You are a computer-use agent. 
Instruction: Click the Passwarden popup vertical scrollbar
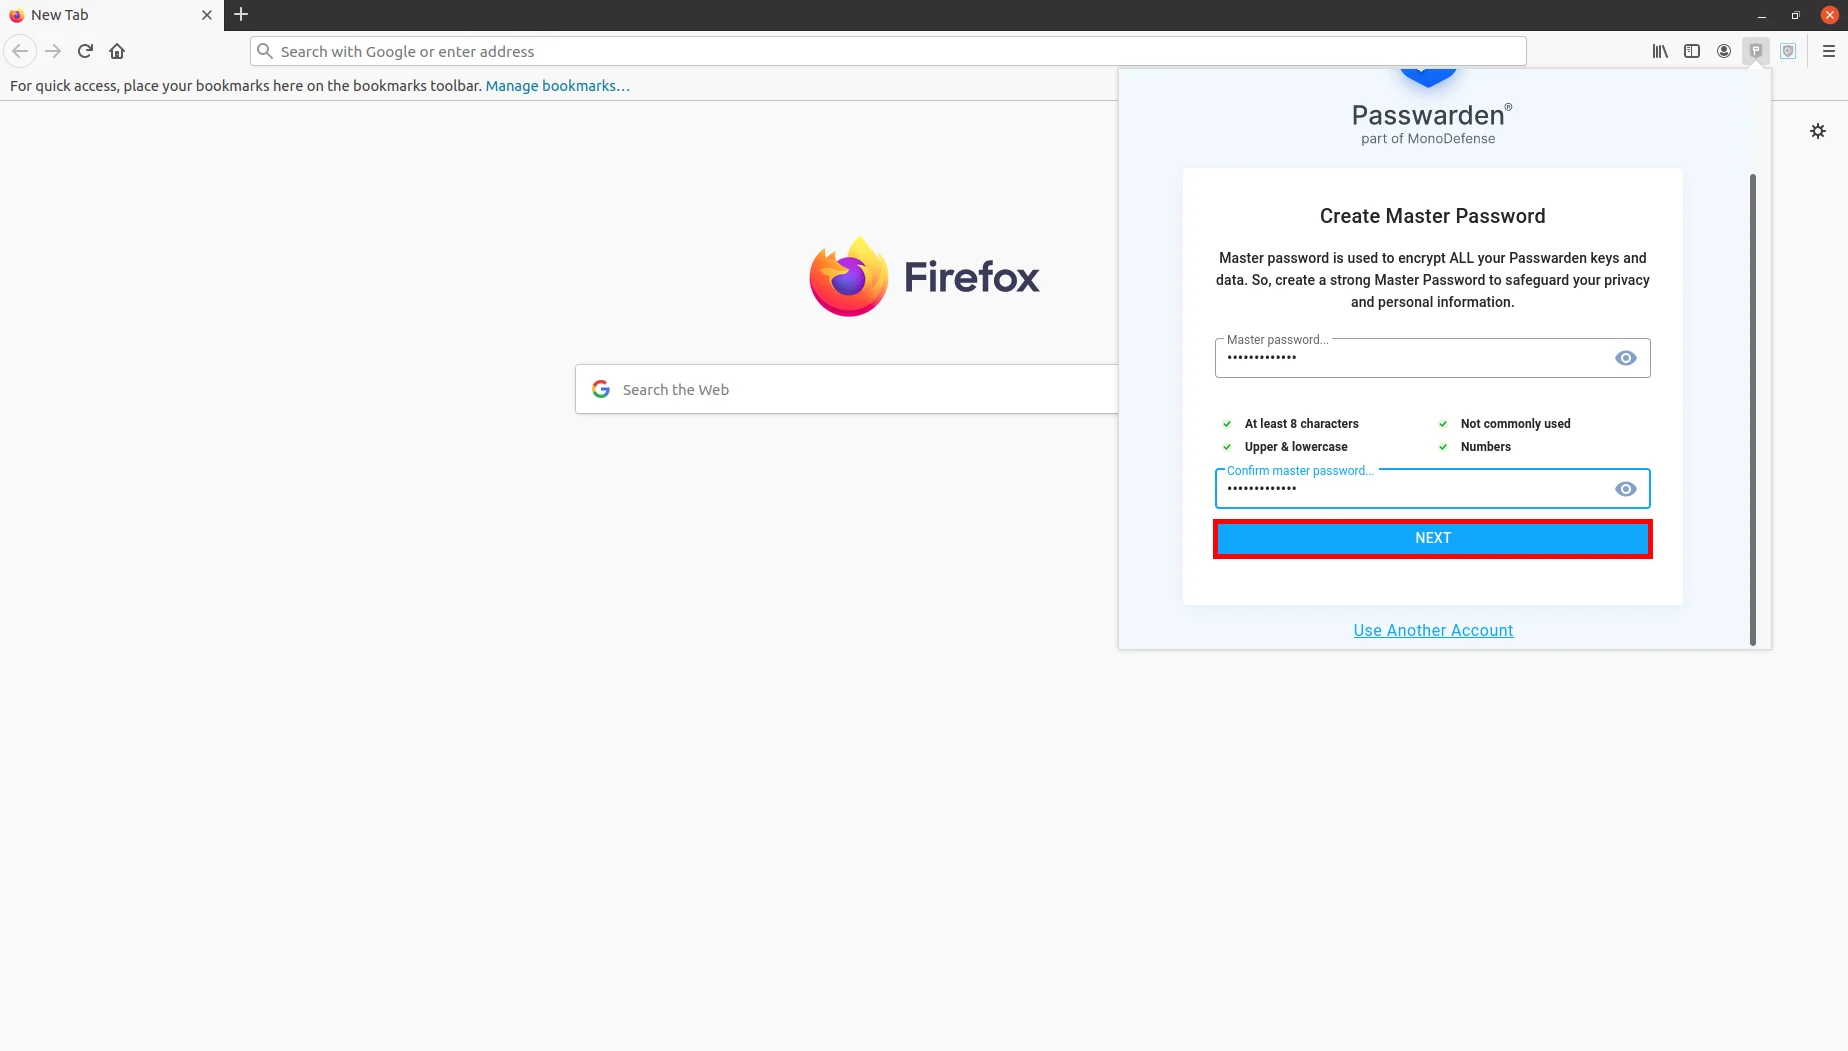(x=1752, y=410)
